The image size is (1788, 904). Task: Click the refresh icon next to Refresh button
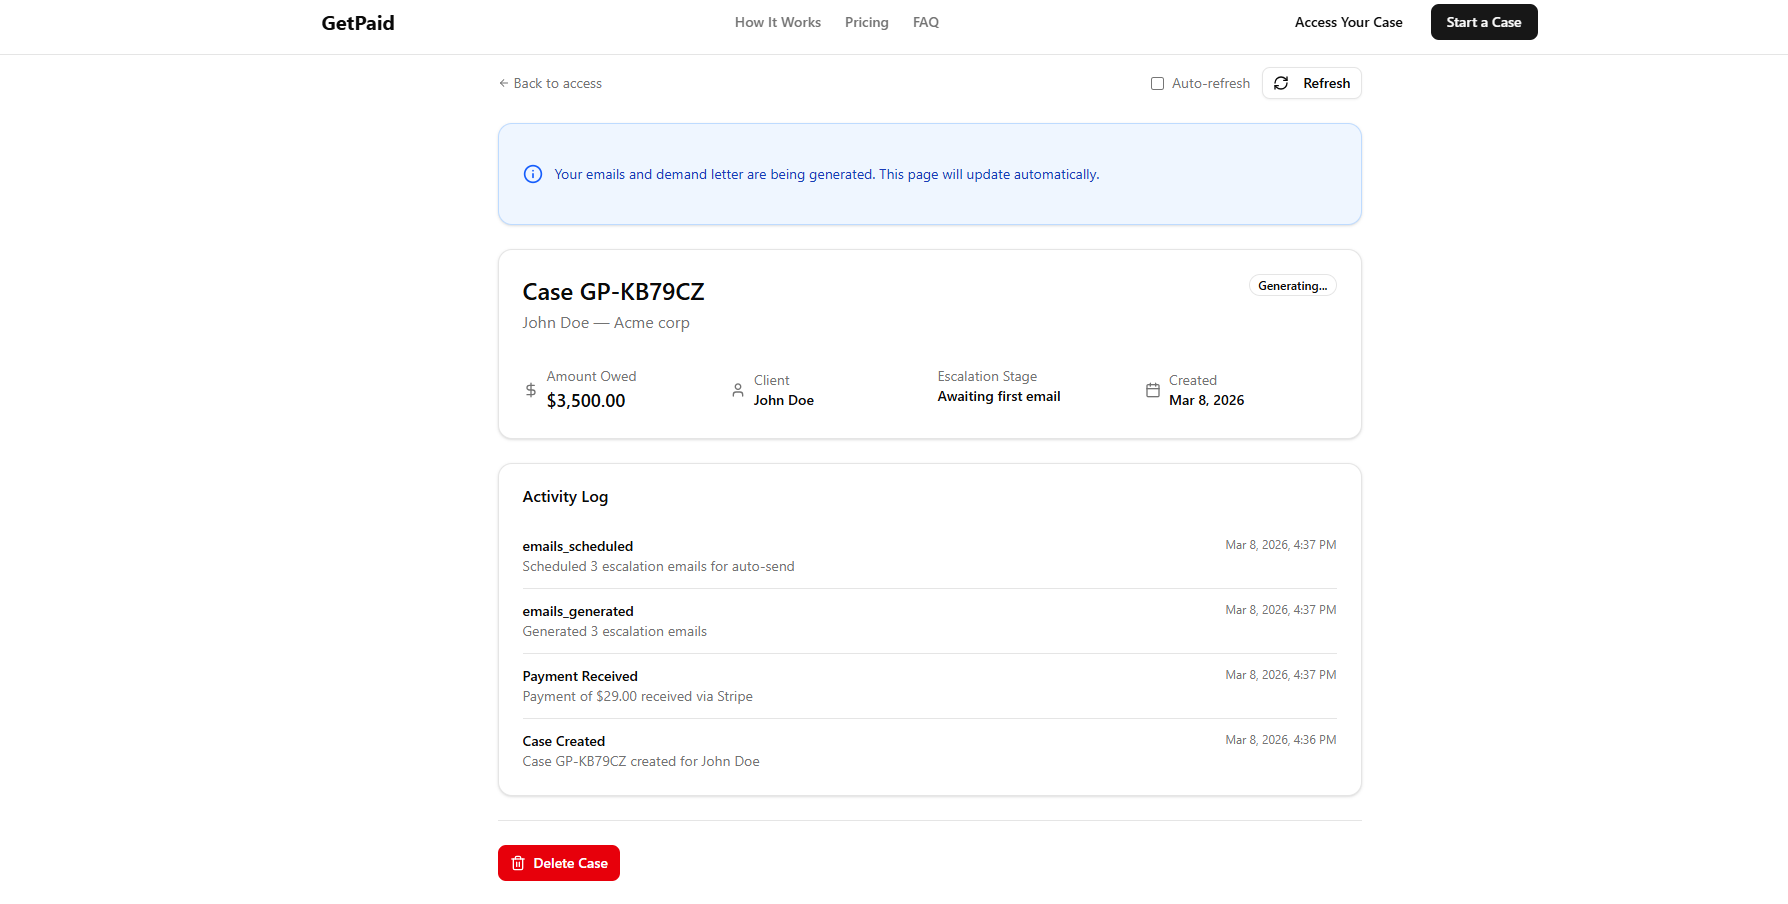tap(1281, 83)
